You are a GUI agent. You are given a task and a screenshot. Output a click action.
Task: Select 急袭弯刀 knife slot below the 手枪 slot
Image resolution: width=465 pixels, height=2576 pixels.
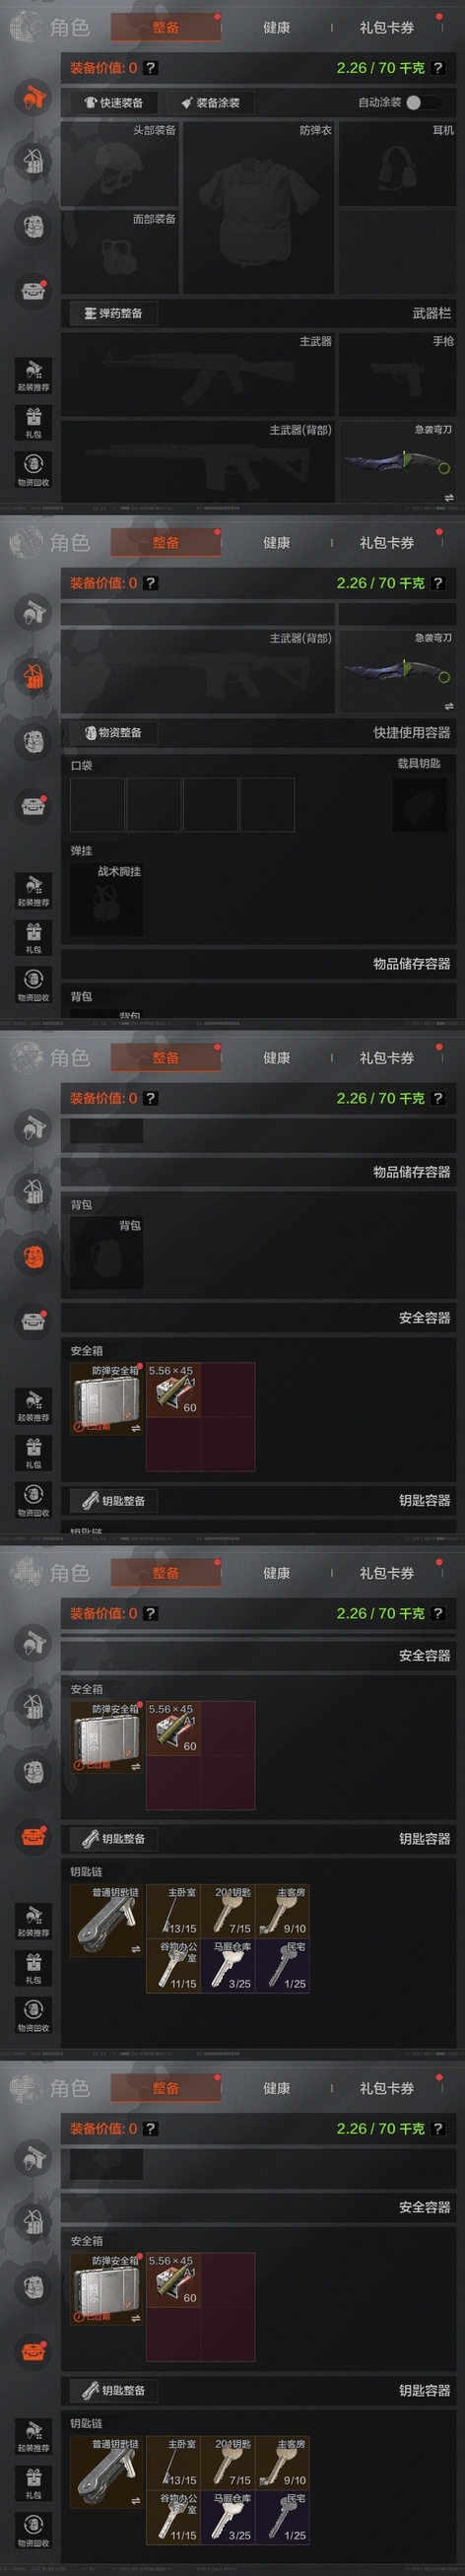click(x=397, y=462)
